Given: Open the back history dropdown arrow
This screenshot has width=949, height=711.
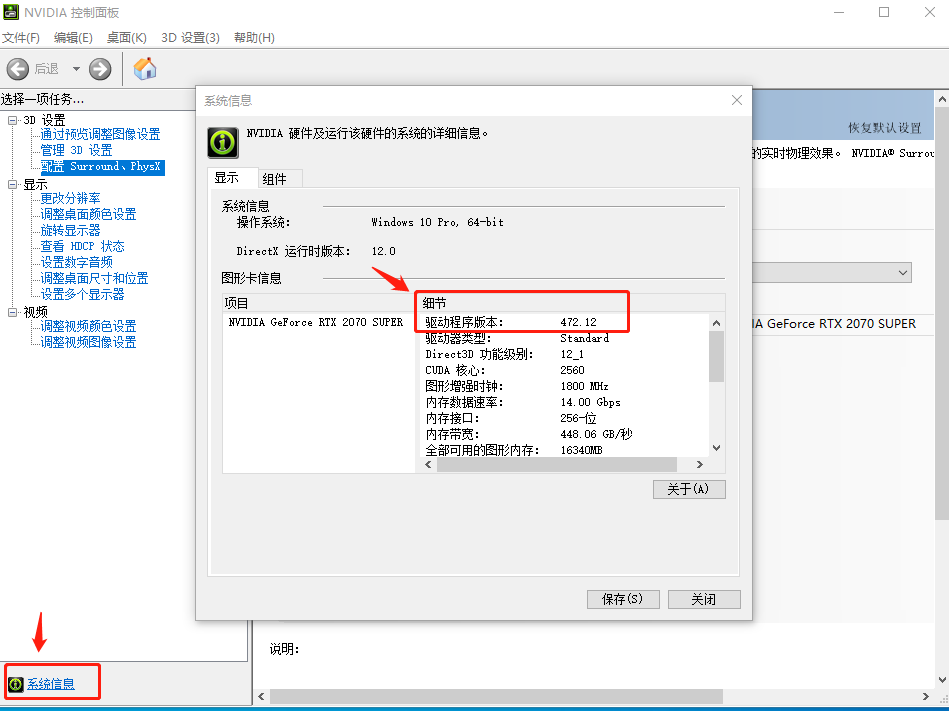Looking at the screenshot, I should 76,69.
